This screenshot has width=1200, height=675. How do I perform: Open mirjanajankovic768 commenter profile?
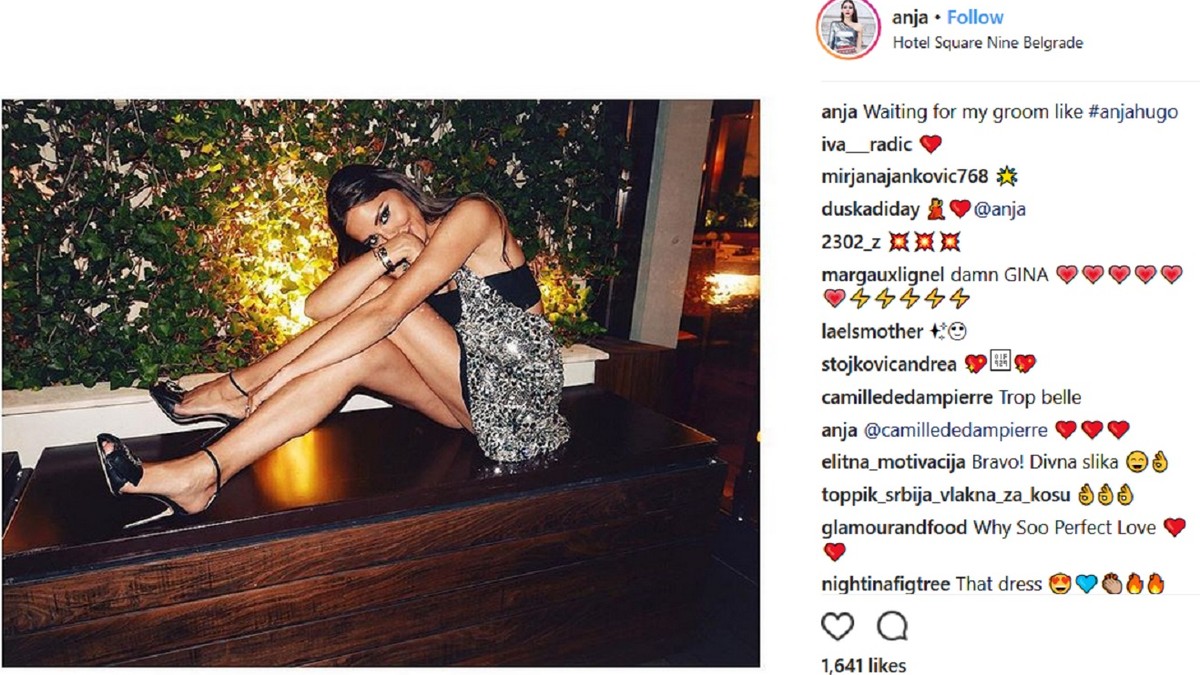pyautogui.click(x=904, y=176)
